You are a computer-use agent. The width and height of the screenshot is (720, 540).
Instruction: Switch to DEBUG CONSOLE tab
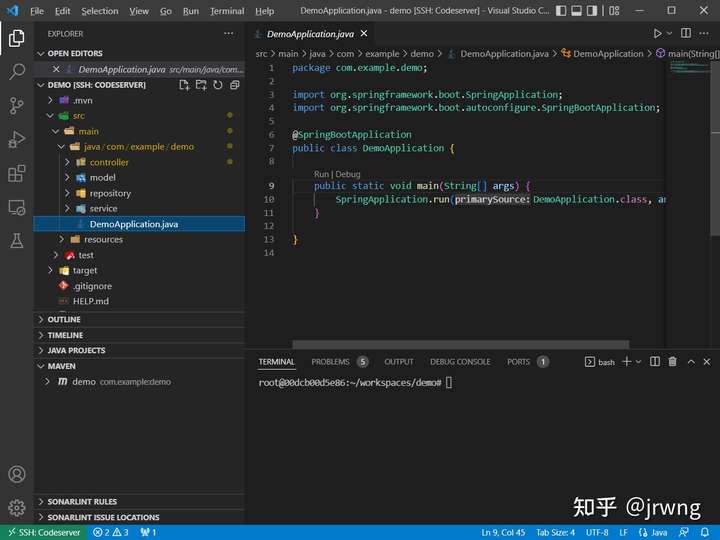[460, 362]
